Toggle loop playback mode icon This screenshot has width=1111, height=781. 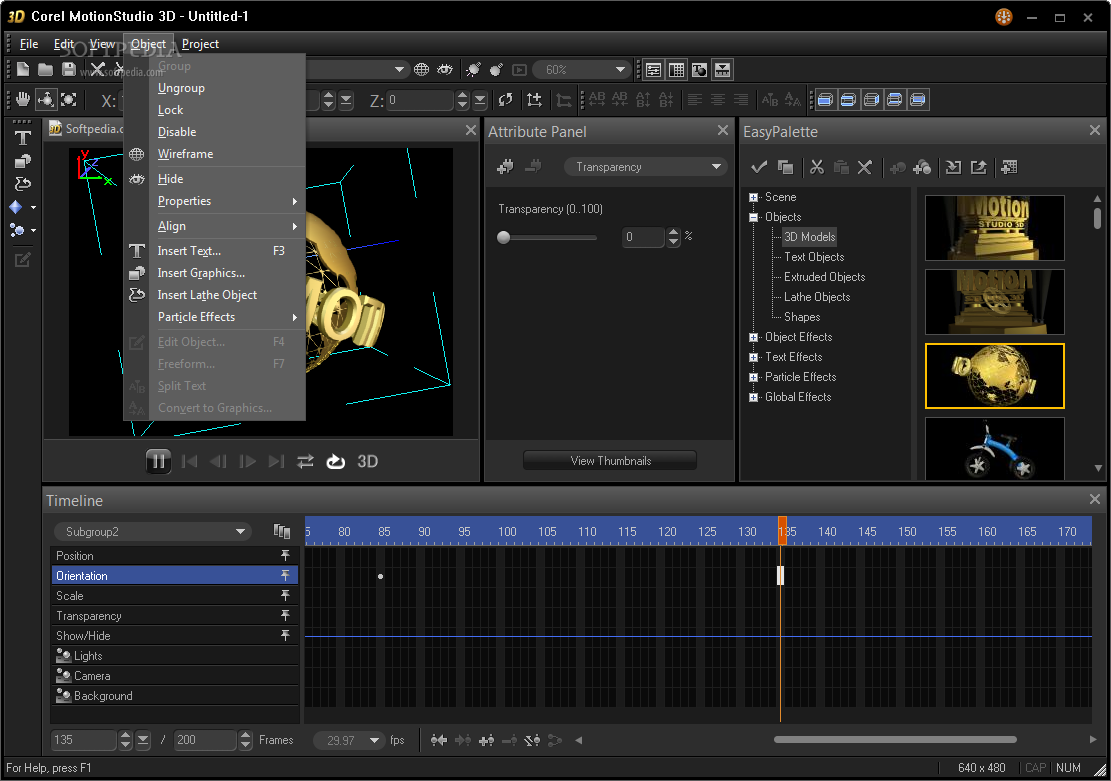click(336, 461)
